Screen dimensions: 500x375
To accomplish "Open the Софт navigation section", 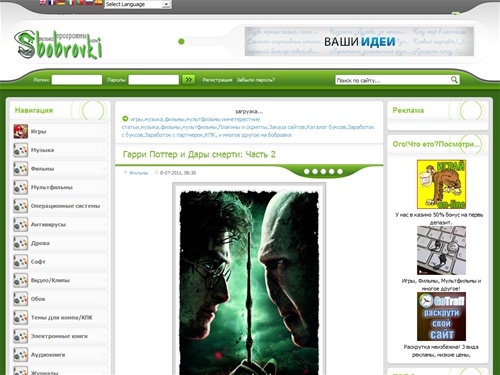I will (60, 262).
